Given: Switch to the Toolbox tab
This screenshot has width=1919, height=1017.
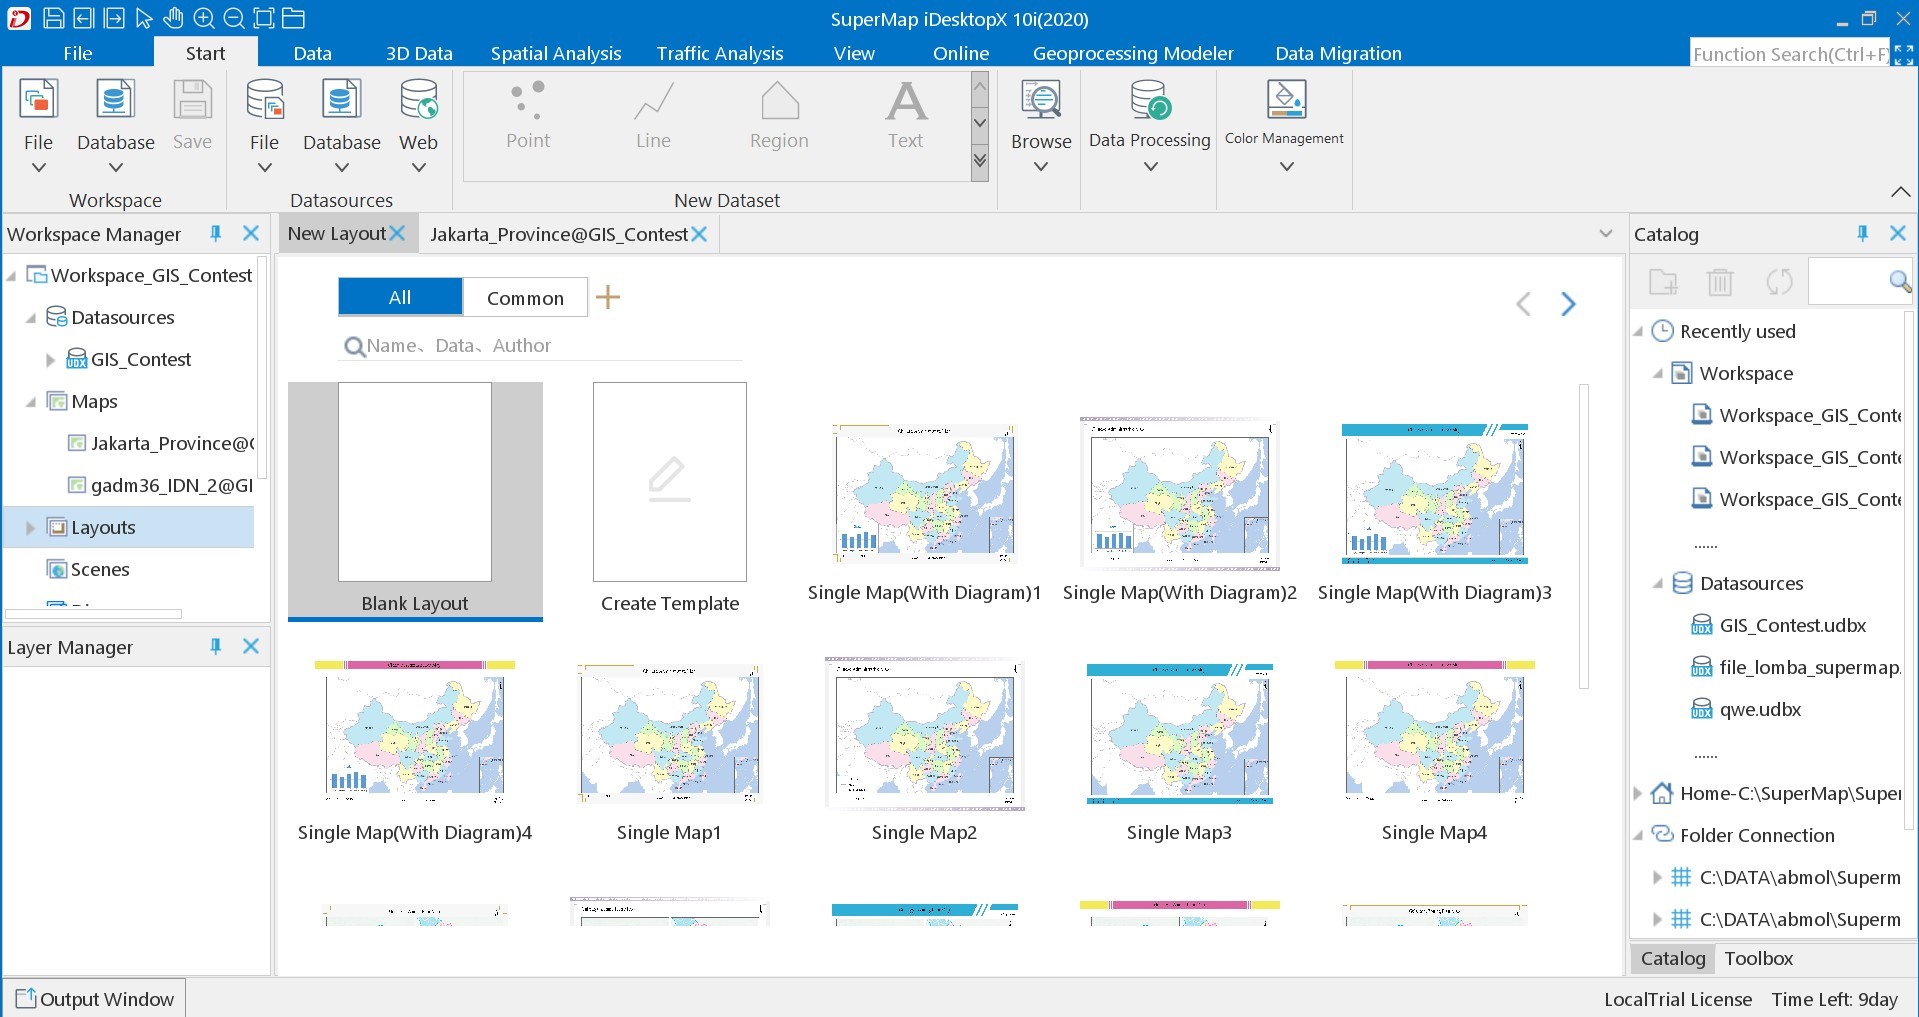Looking at the screenshot, I should pyautogui.click(x=1758, y=958).
